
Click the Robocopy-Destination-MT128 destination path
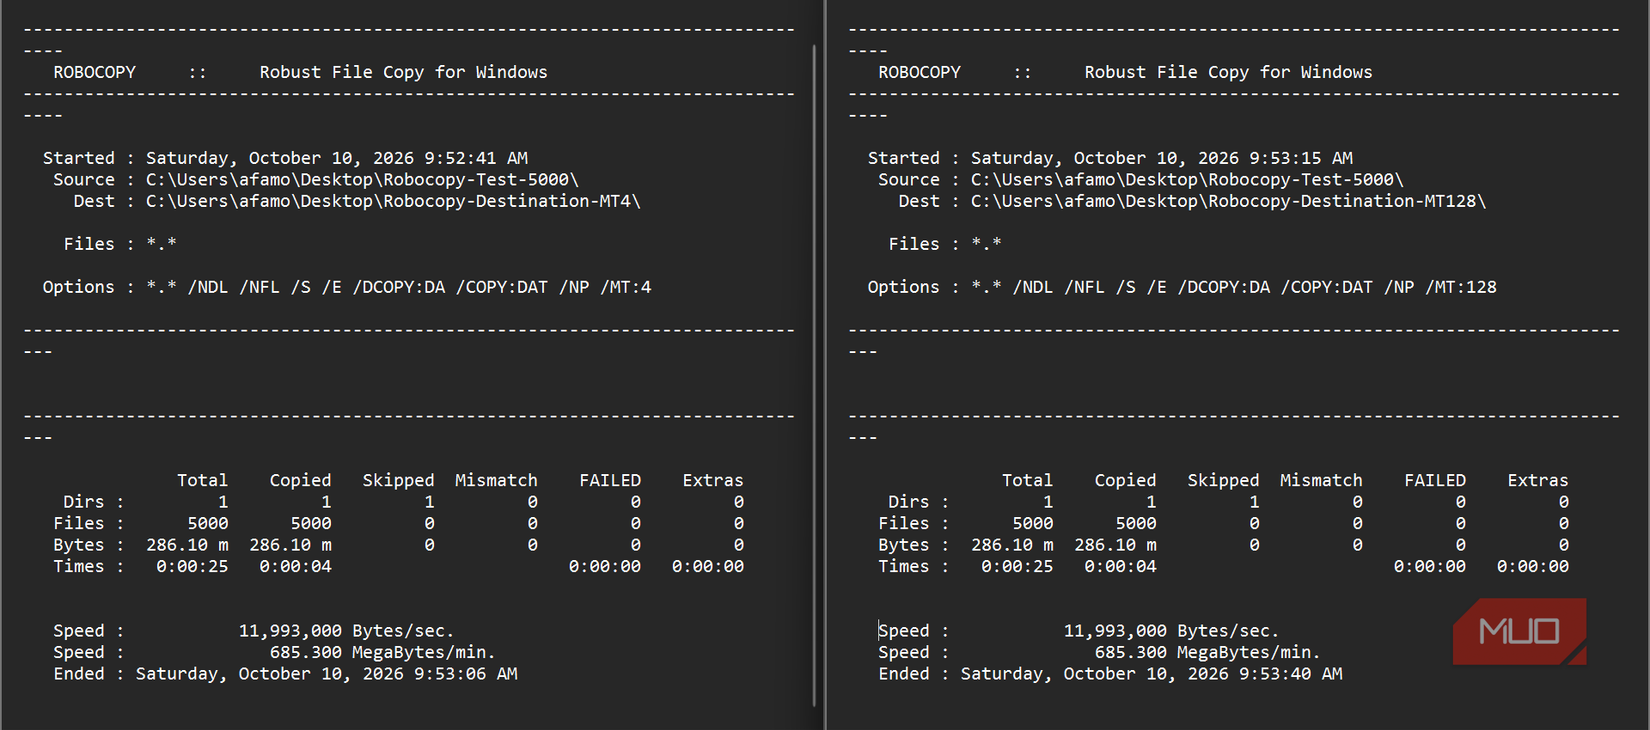pyautogui.click(x=1228, y=201)
